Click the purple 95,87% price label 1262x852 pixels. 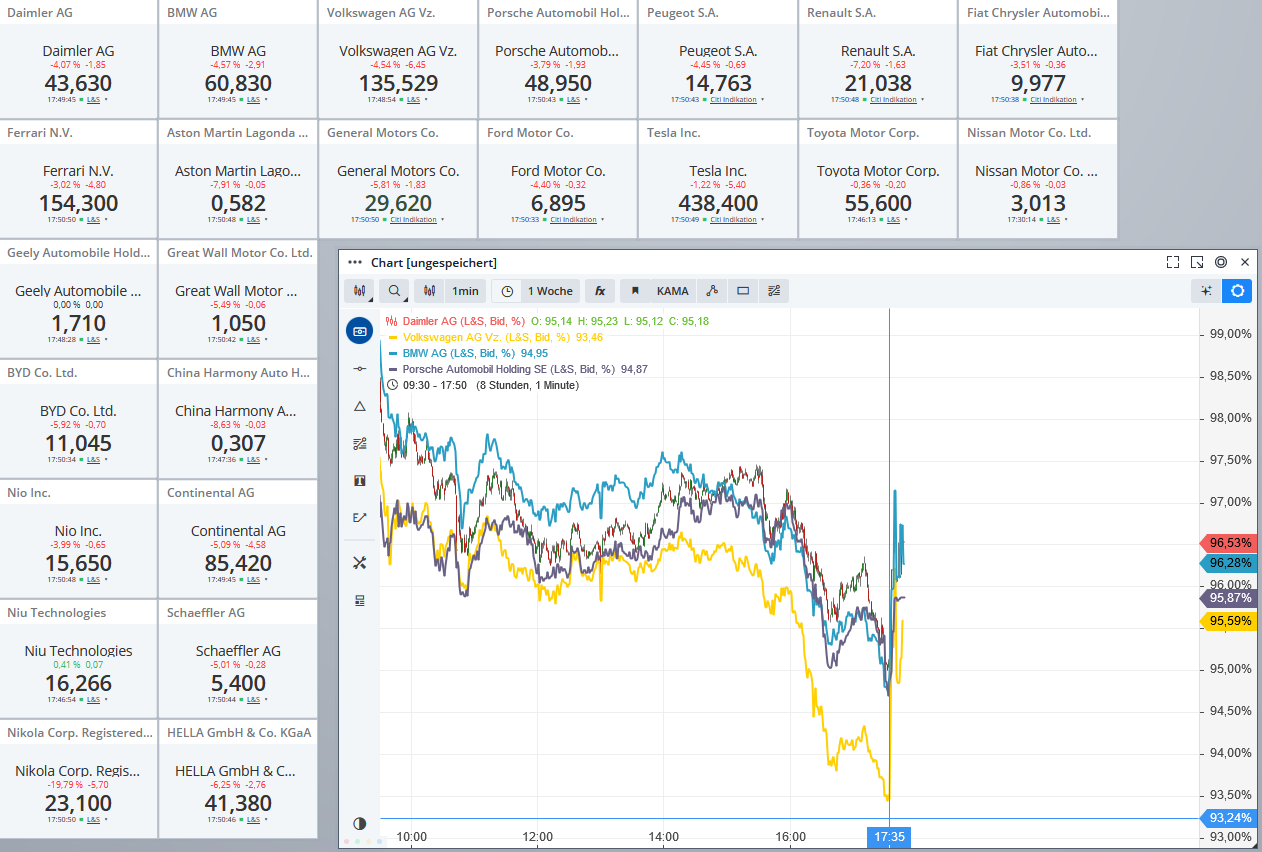pos(1229,598)
